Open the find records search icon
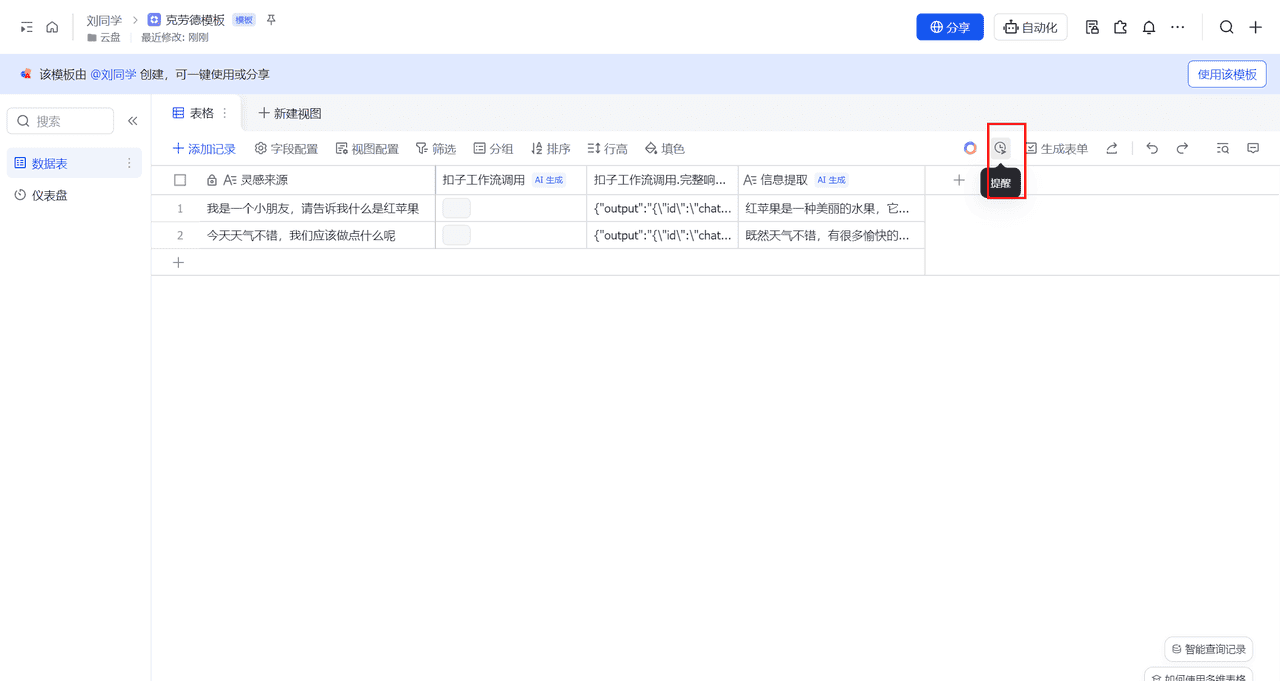 point(1222,147)
